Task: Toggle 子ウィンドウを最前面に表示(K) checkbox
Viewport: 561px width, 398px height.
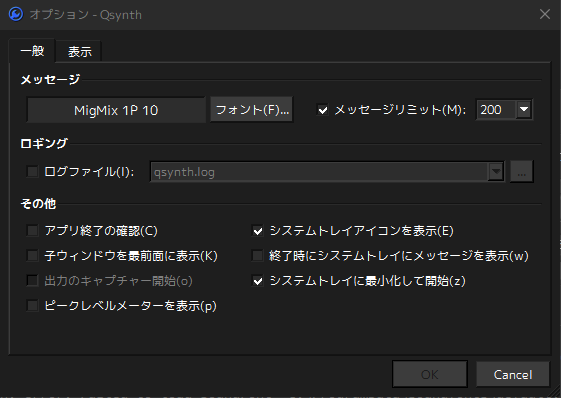Action: 32,256
